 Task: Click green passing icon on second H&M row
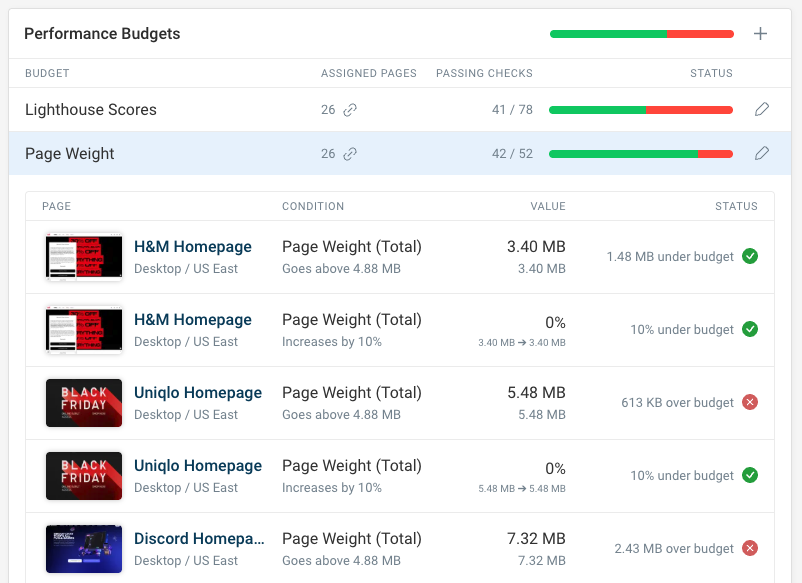(x=750, y=329)
